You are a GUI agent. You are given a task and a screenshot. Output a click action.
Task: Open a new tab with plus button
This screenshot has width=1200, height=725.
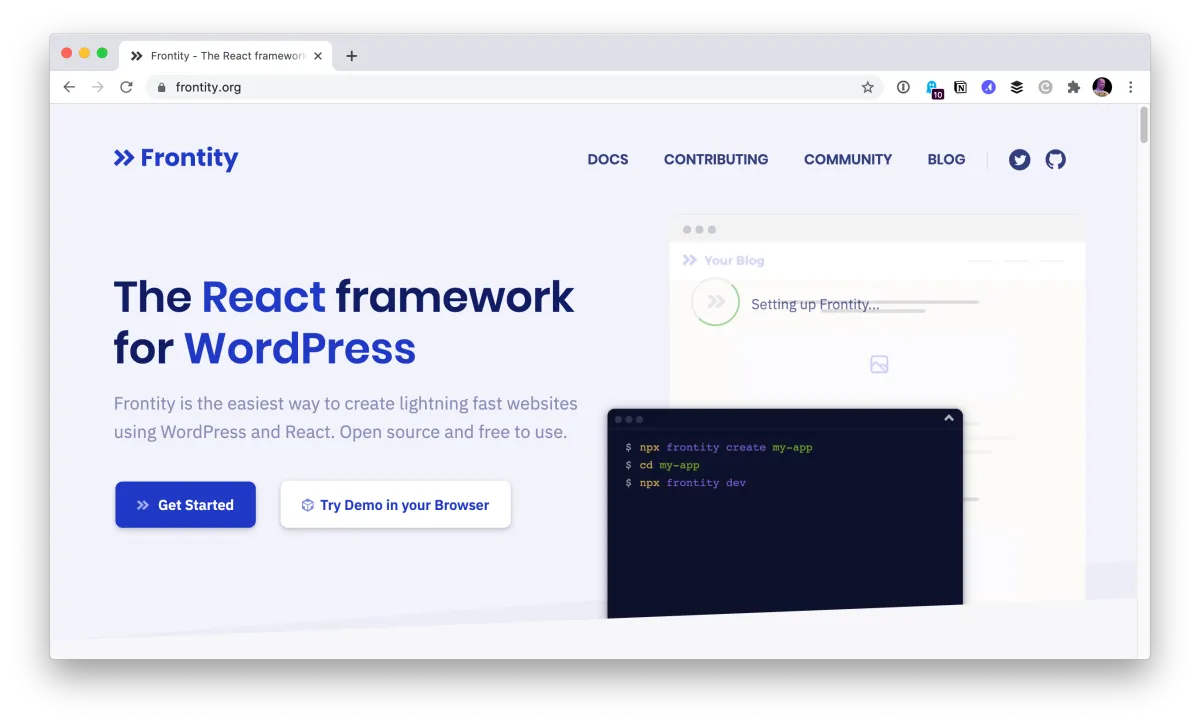tap(351, 56)
